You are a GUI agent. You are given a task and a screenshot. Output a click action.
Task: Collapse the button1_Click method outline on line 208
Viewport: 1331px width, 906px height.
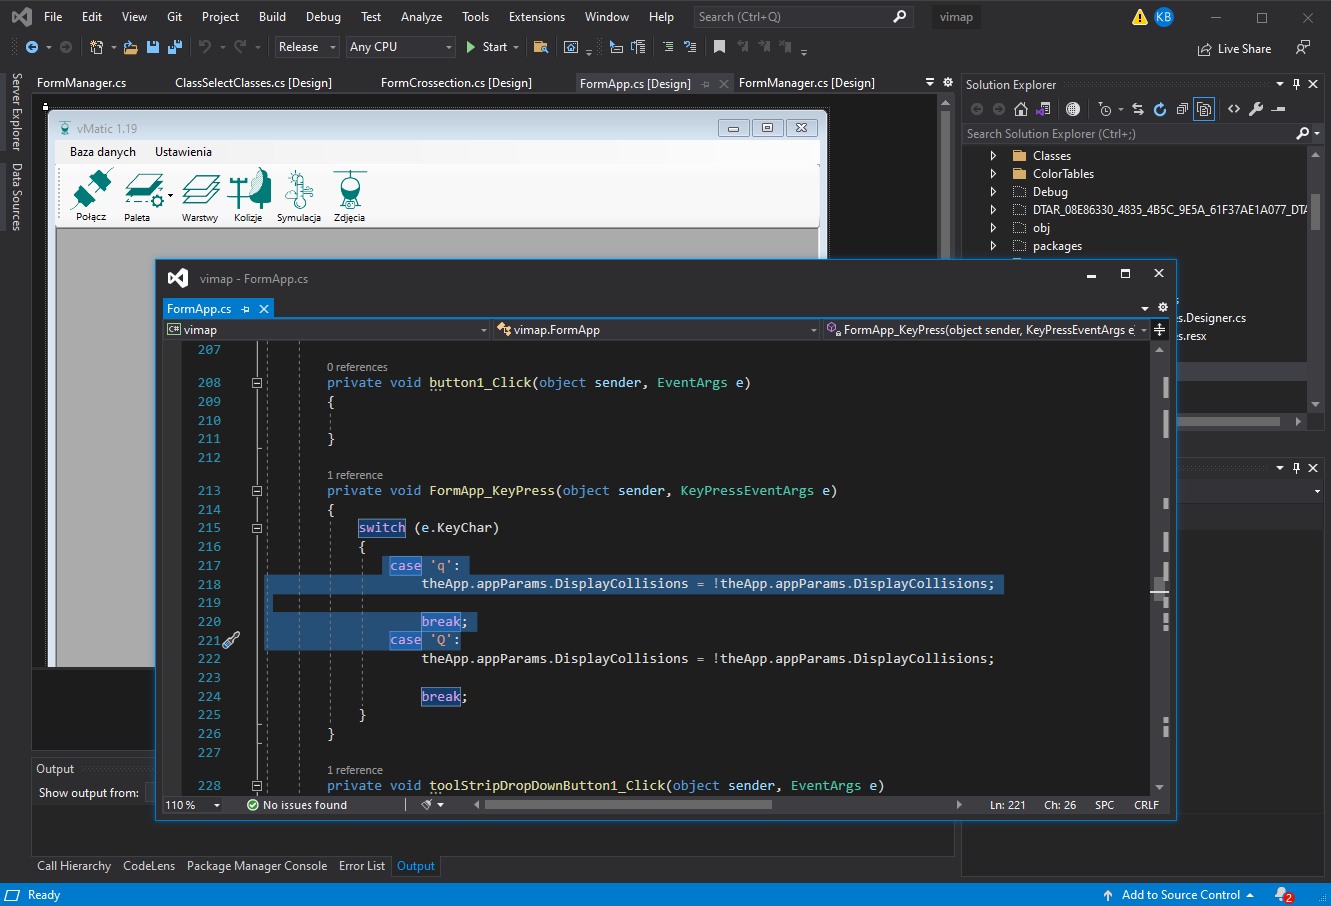(257, 383)
